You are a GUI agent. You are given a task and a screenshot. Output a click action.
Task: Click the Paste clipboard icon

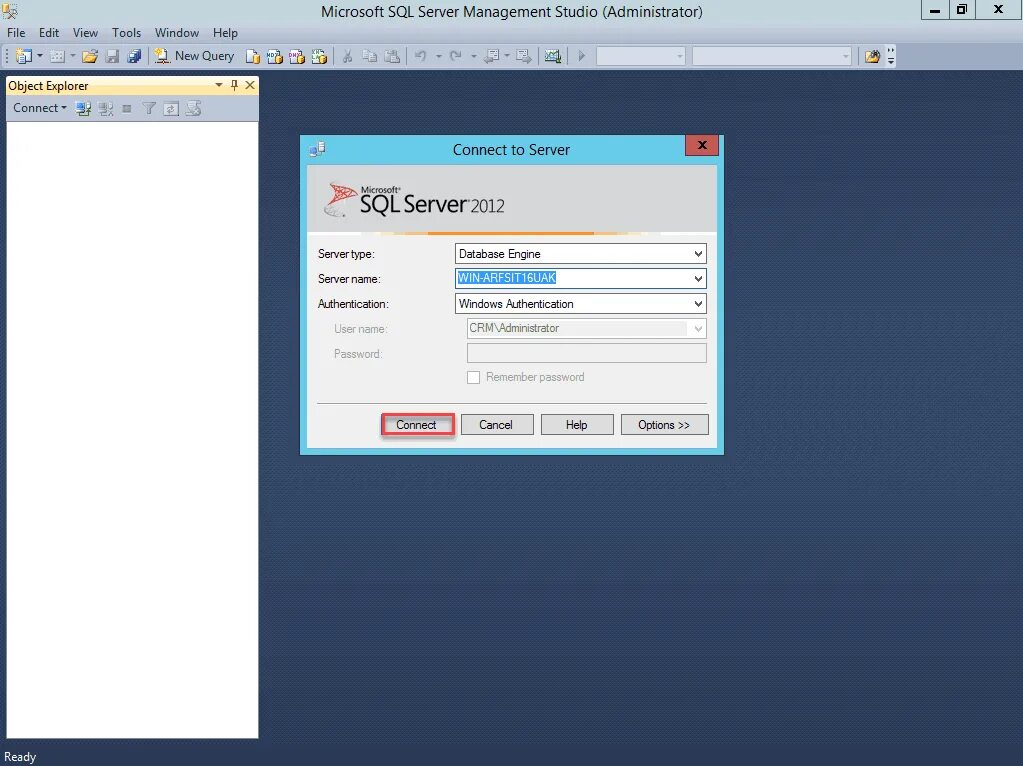[x=392, y=56]
